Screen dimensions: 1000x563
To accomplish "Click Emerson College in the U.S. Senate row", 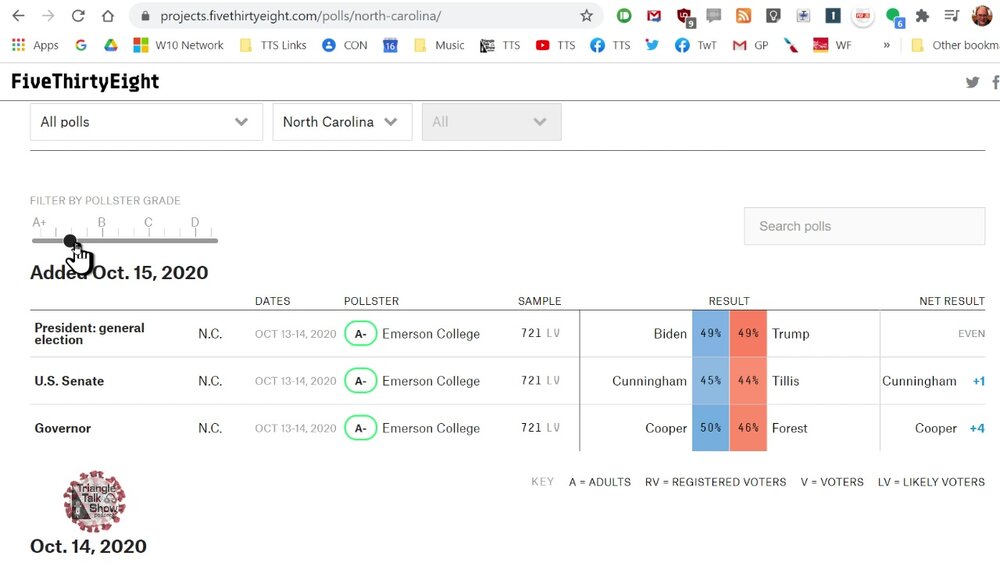I will click(430, 381).
